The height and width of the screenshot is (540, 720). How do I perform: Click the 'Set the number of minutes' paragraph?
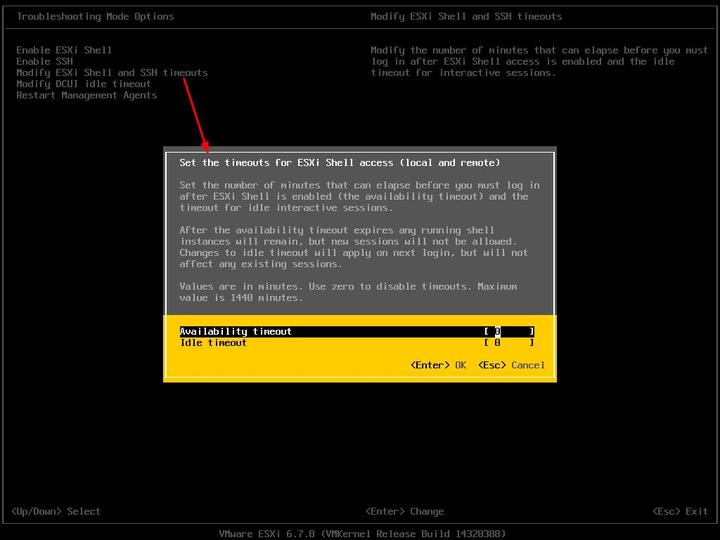[360, 197]
